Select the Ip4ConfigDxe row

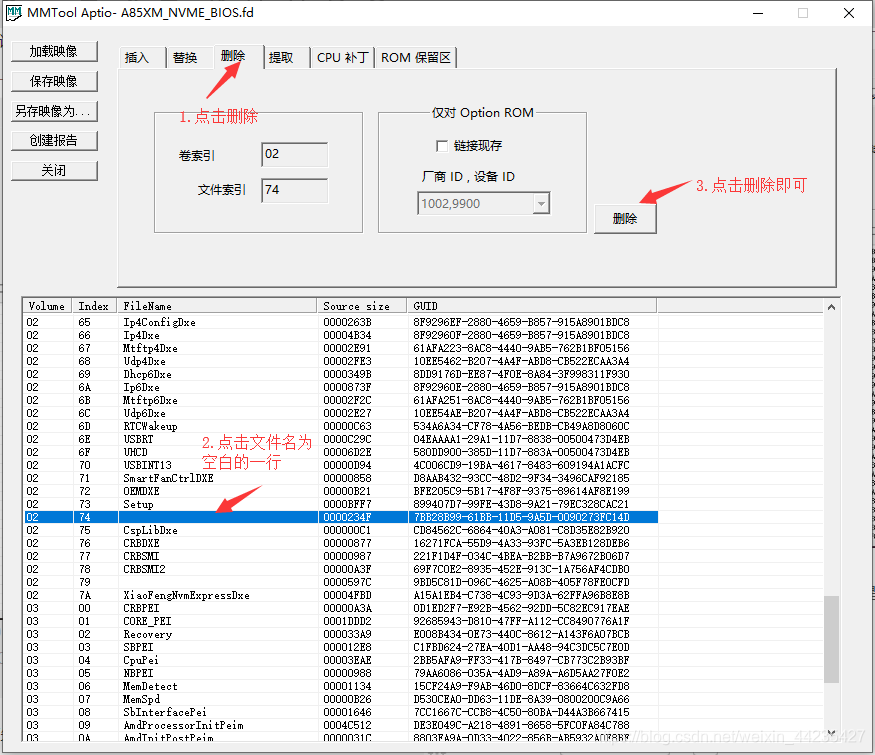click(x=341, y=323)
